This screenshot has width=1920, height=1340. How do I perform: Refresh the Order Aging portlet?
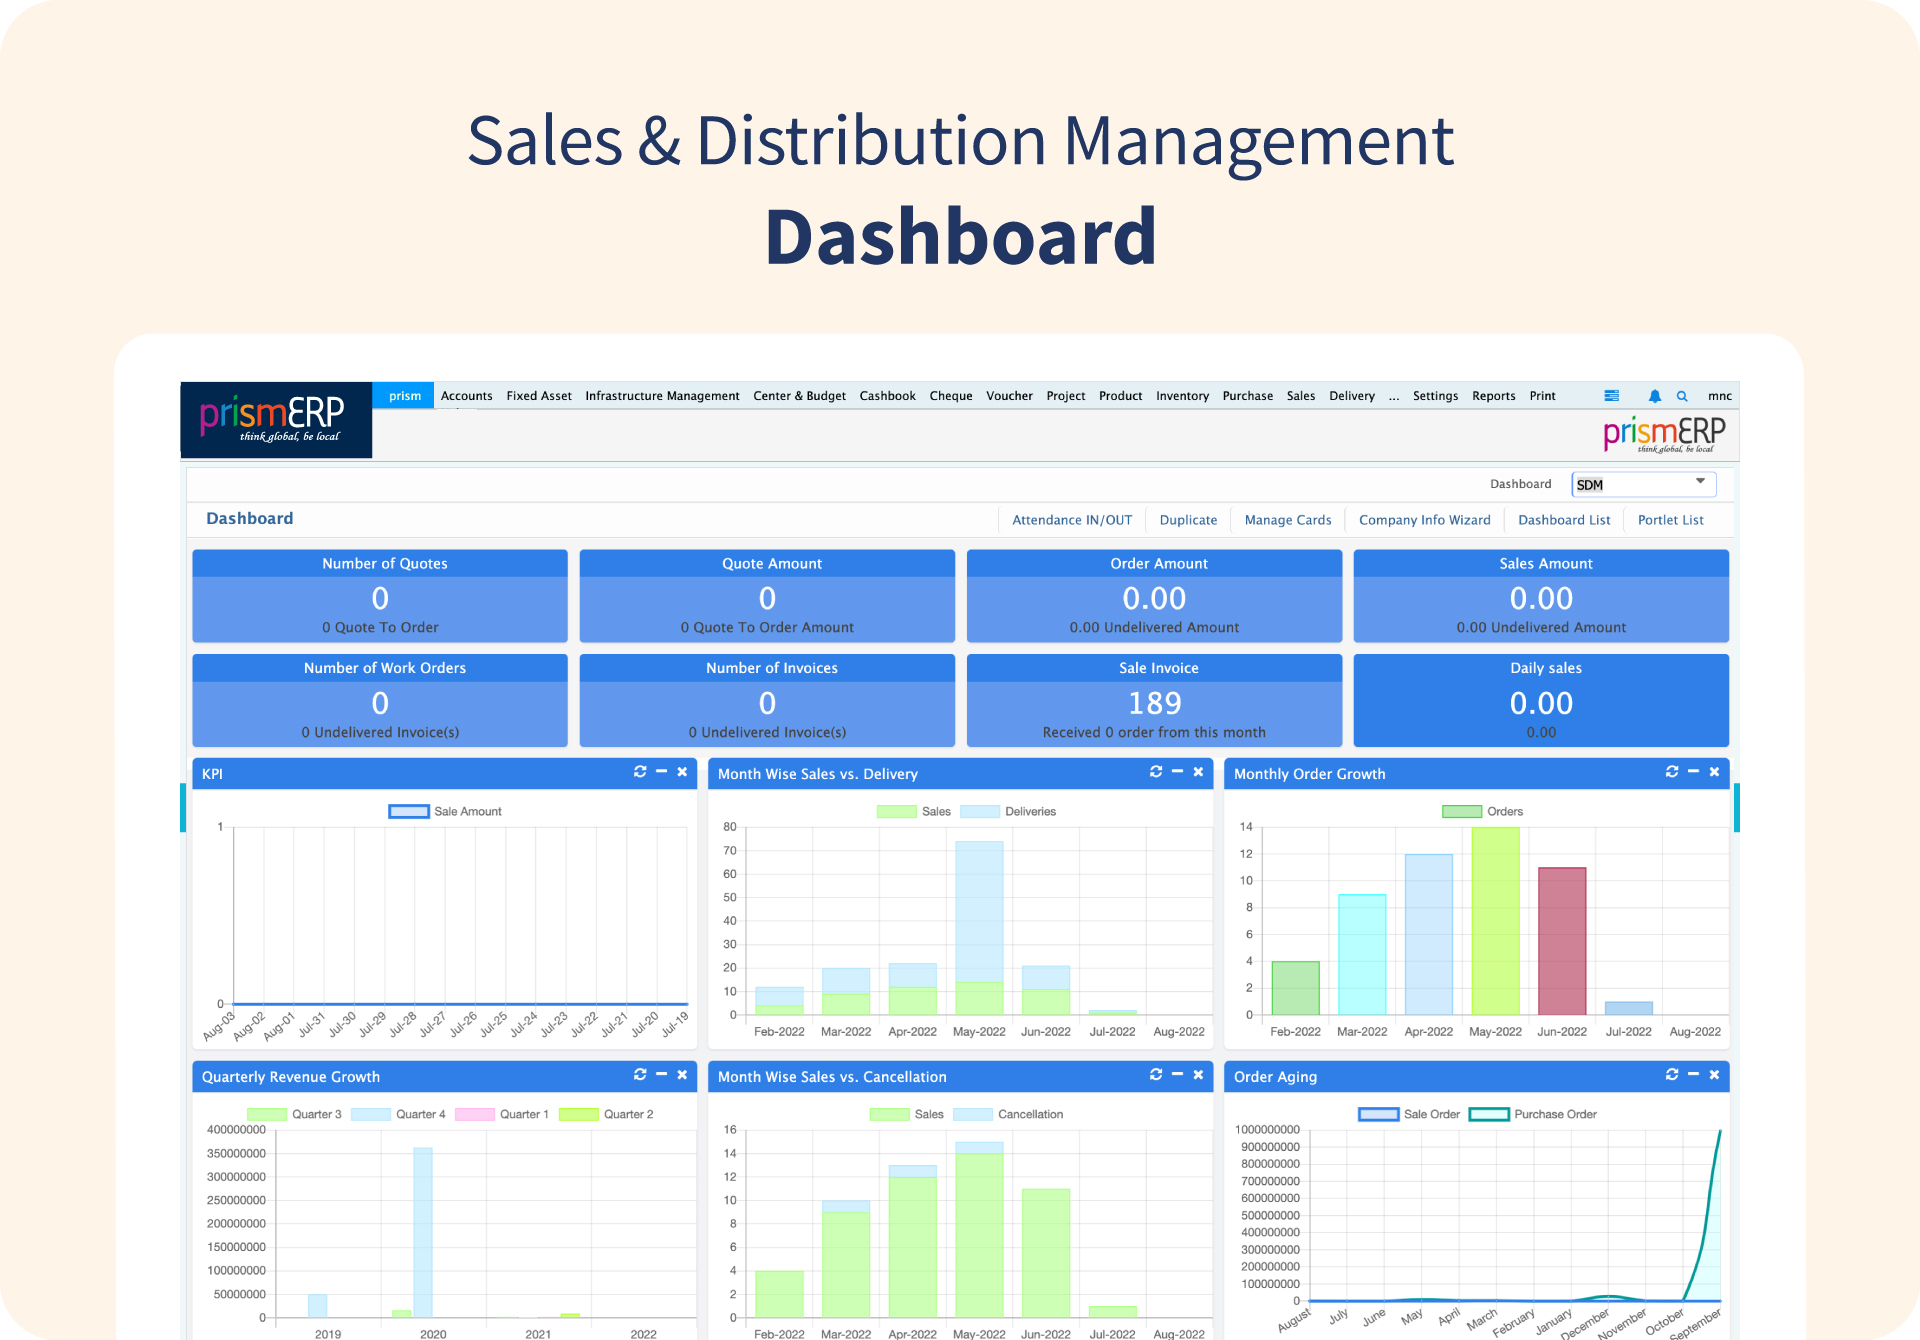pos(1672,1075)
